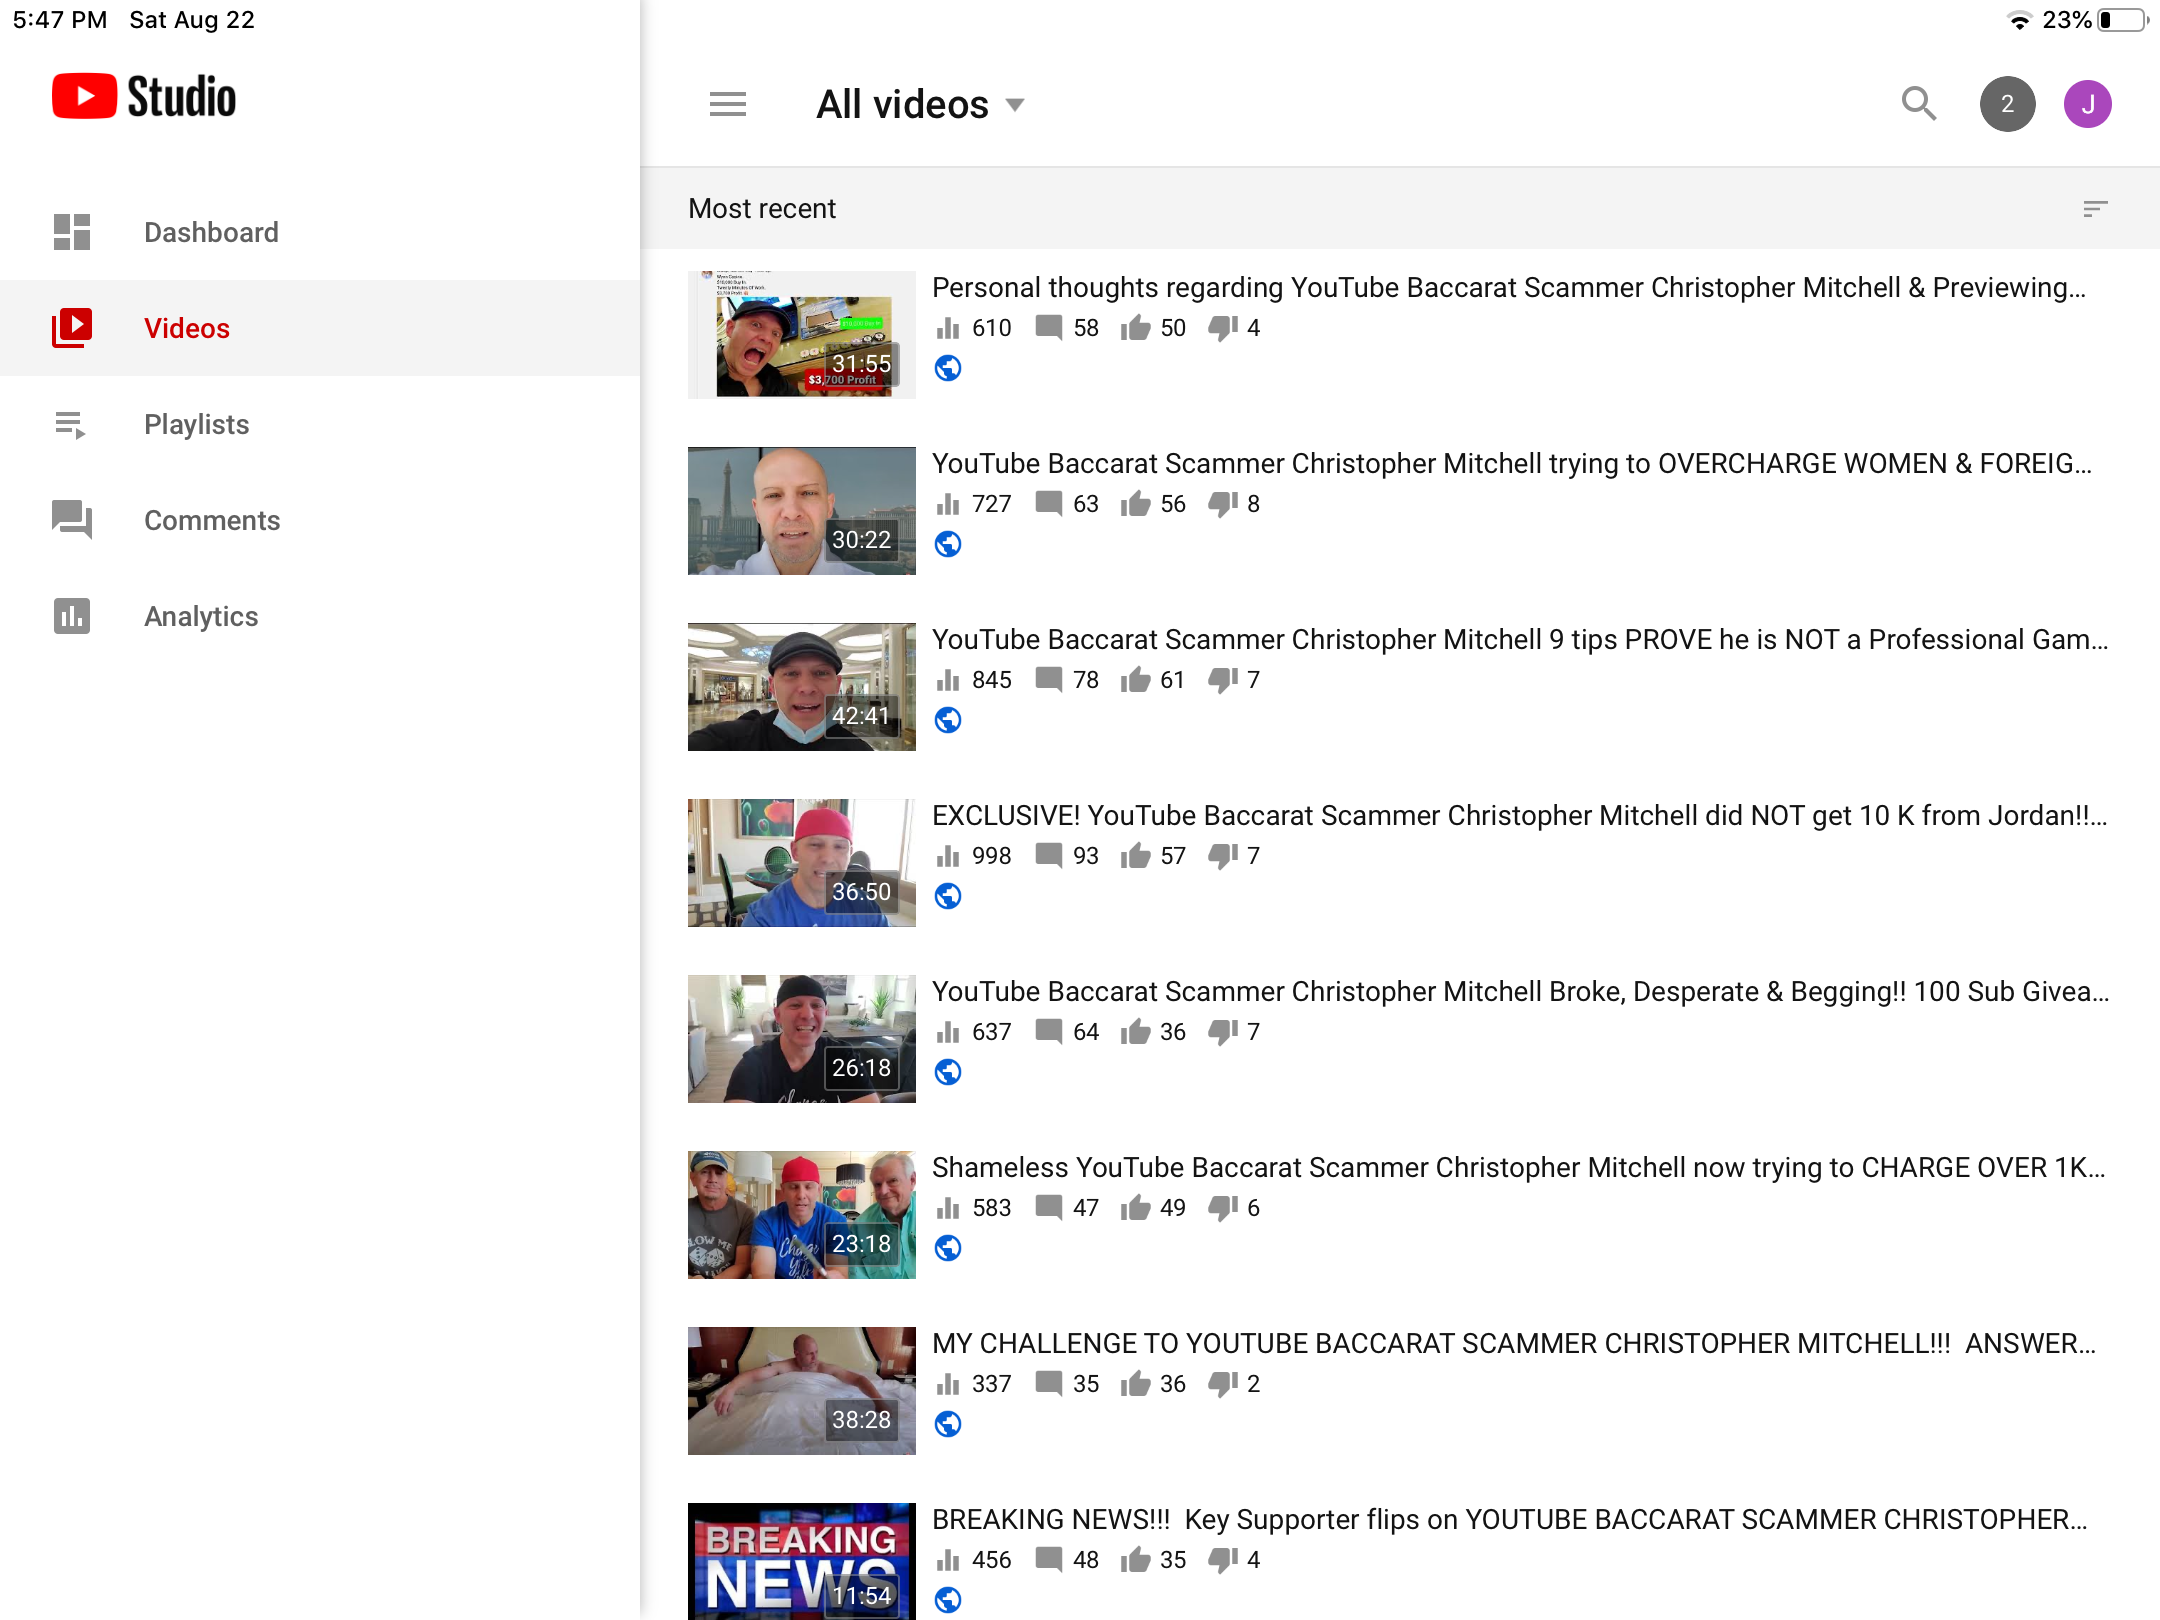Viewport: 2160px width, 1620px height.
Task: Open 'Broke, Desperate & Begging' video title
Action: click(x=1520, y=992)
